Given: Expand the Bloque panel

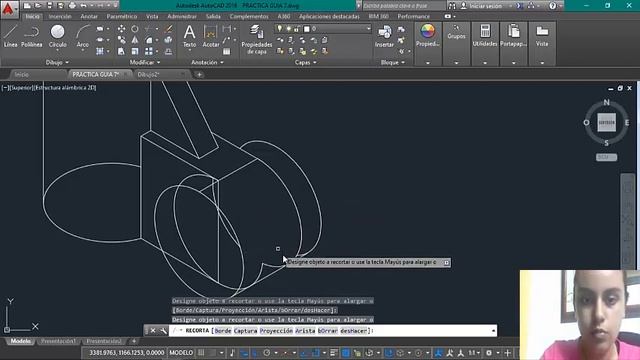Looking at the screenshot, I should (393, 62).
